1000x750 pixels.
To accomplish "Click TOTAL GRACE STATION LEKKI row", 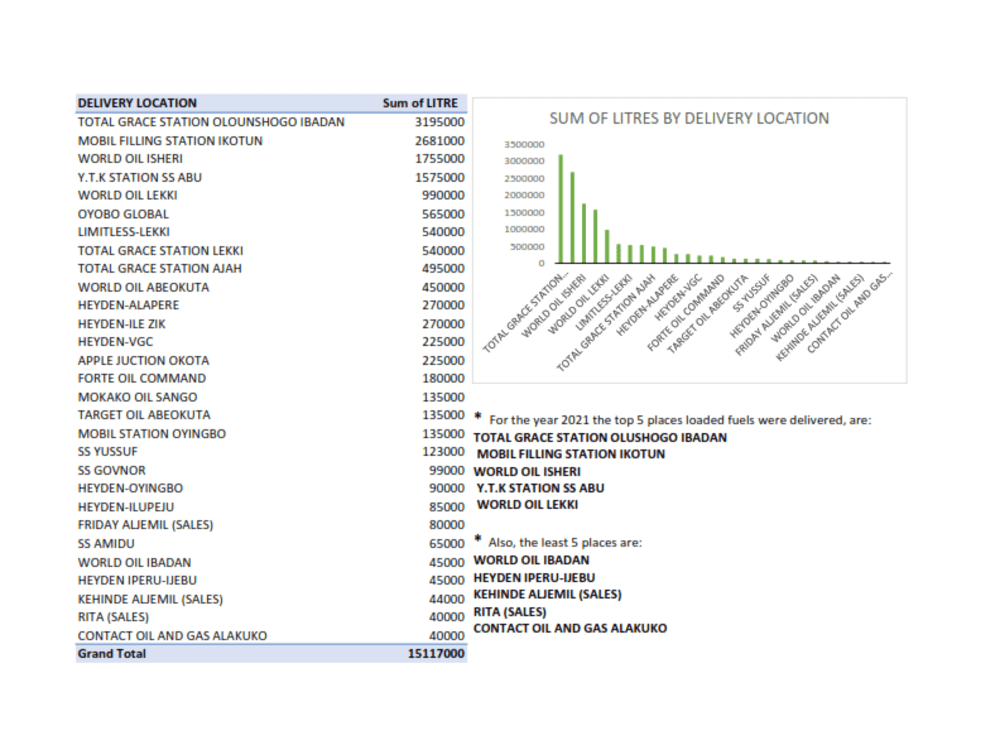I will tap(271, 251).
